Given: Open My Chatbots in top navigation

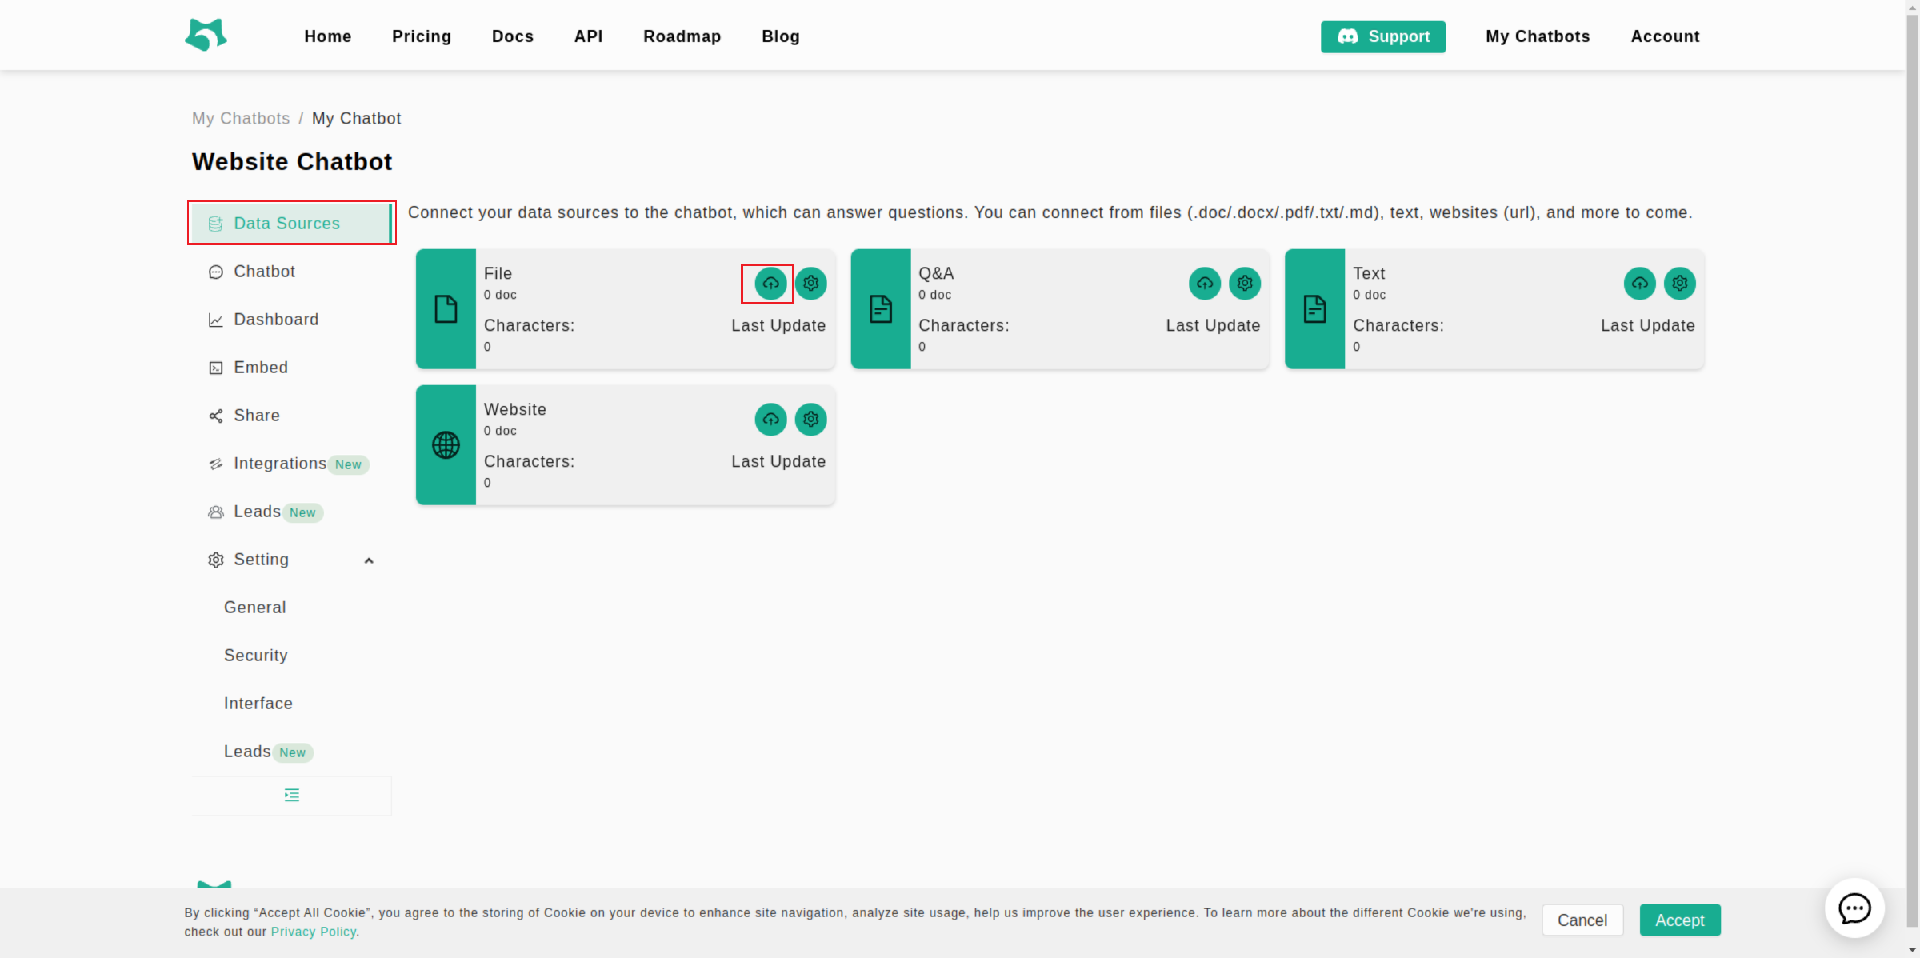Looking at the screenshot, I should click(x=1538, y=36).
